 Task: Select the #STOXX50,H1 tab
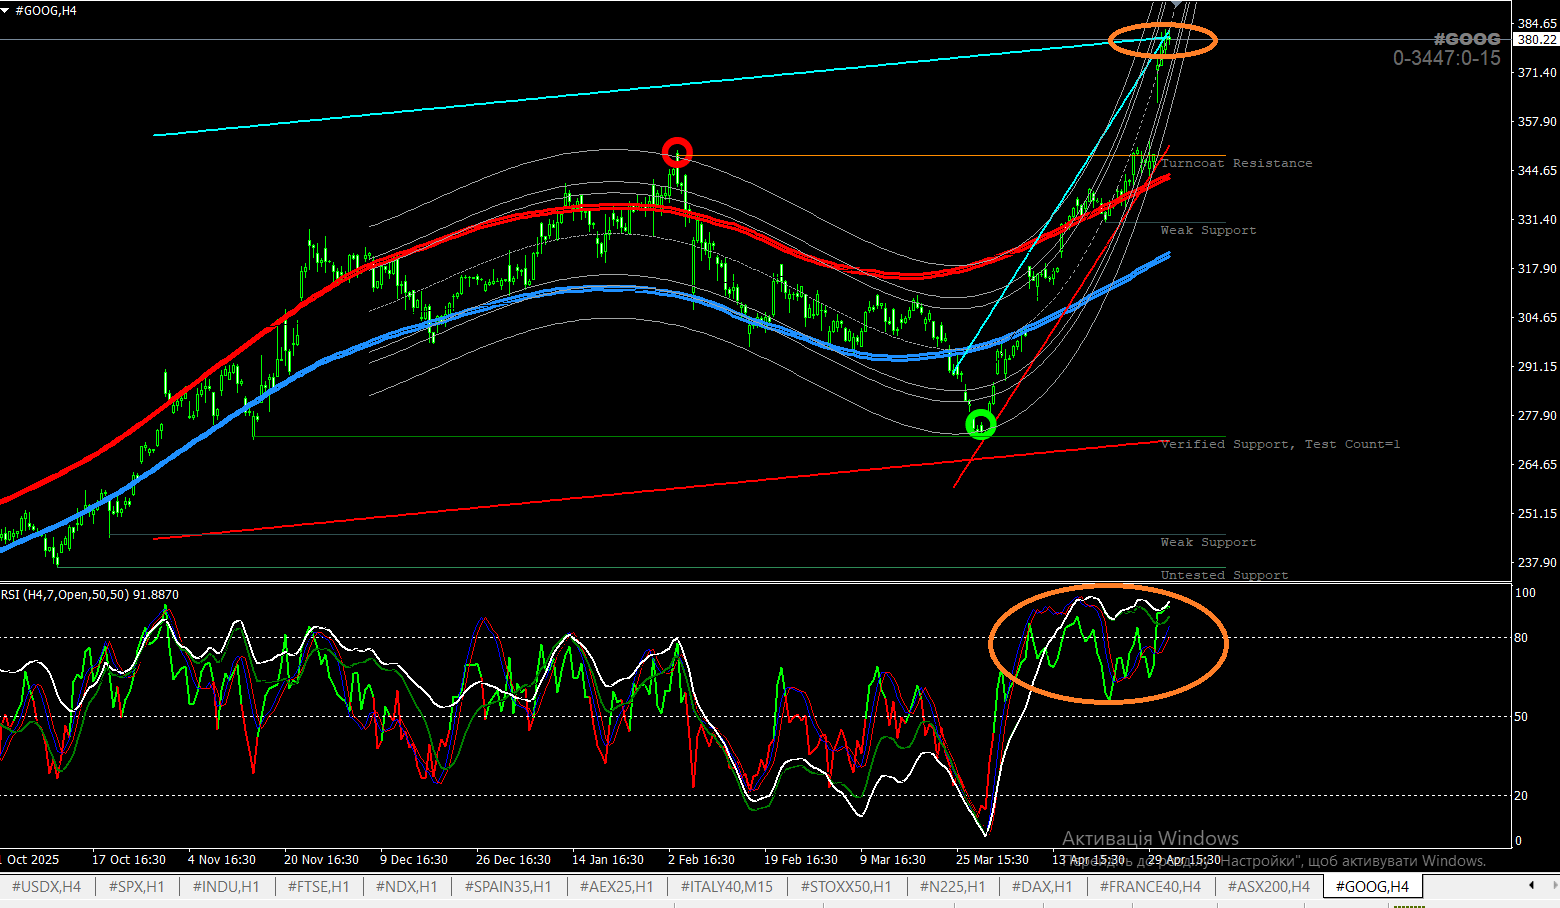coord(845,886)
